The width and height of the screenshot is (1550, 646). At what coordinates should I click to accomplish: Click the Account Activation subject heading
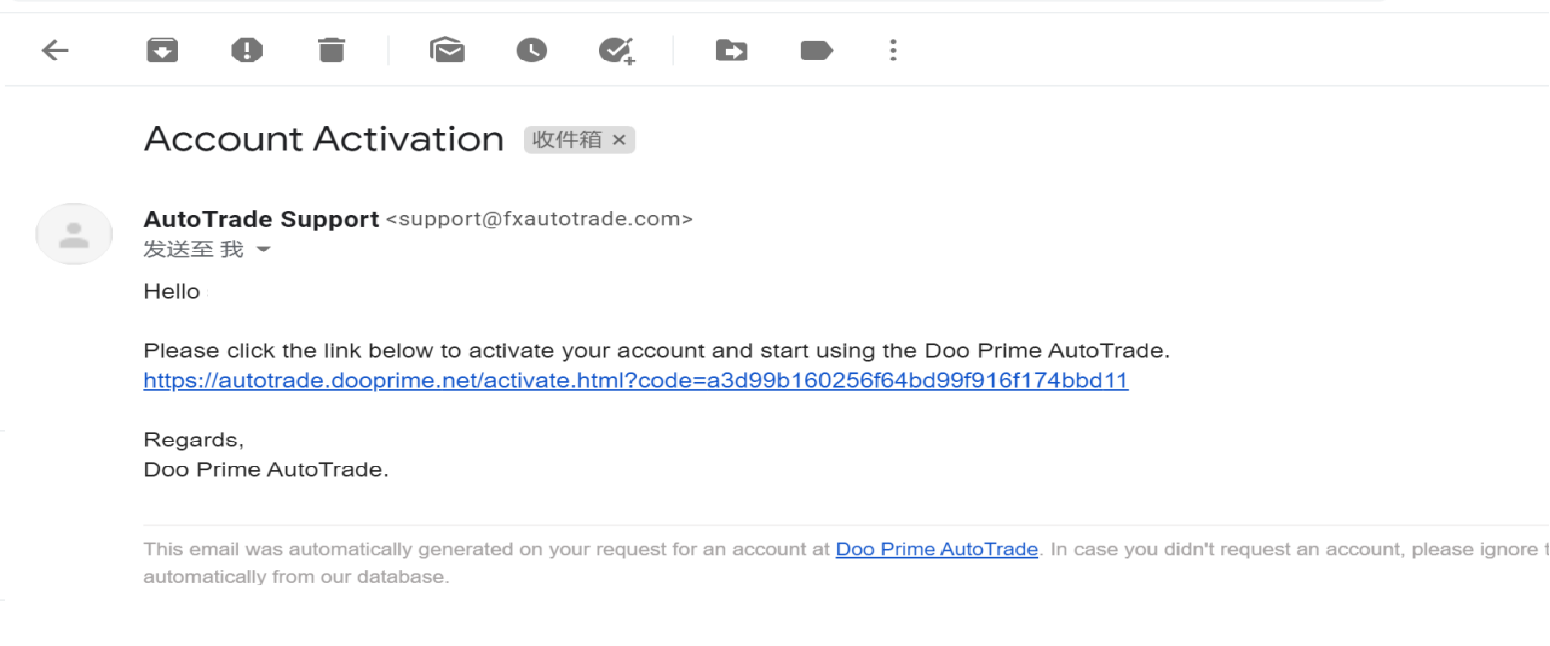(324, 139)
